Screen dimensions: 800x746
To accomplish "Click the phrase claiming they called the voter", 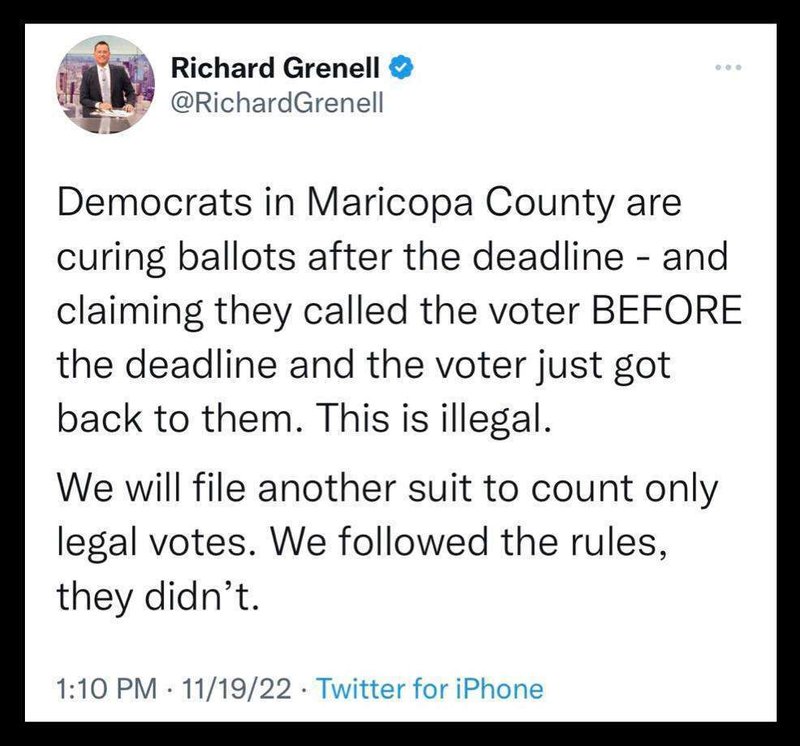I will click(x=319, y=311).
